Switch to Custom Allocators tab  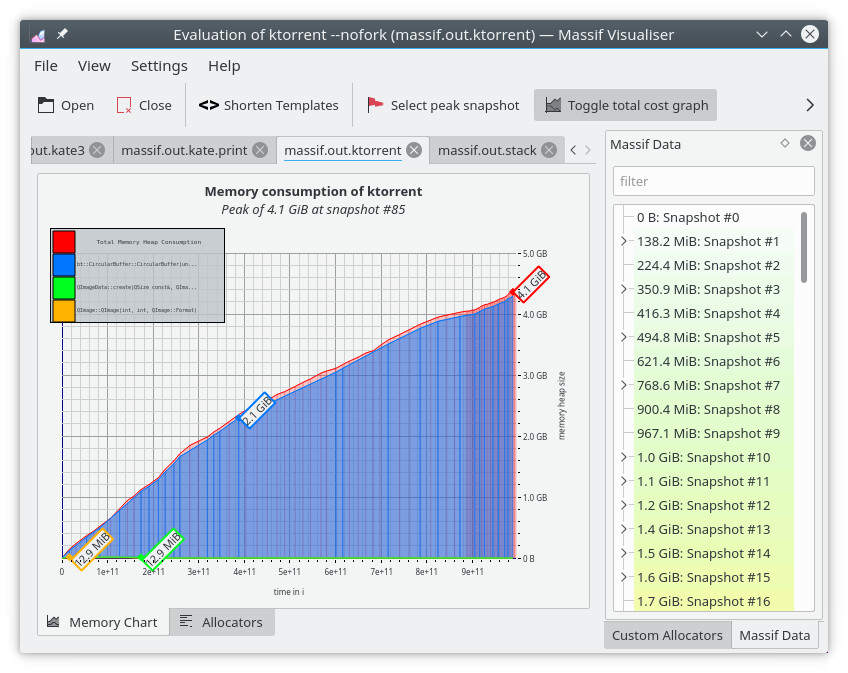click(667, 635)
